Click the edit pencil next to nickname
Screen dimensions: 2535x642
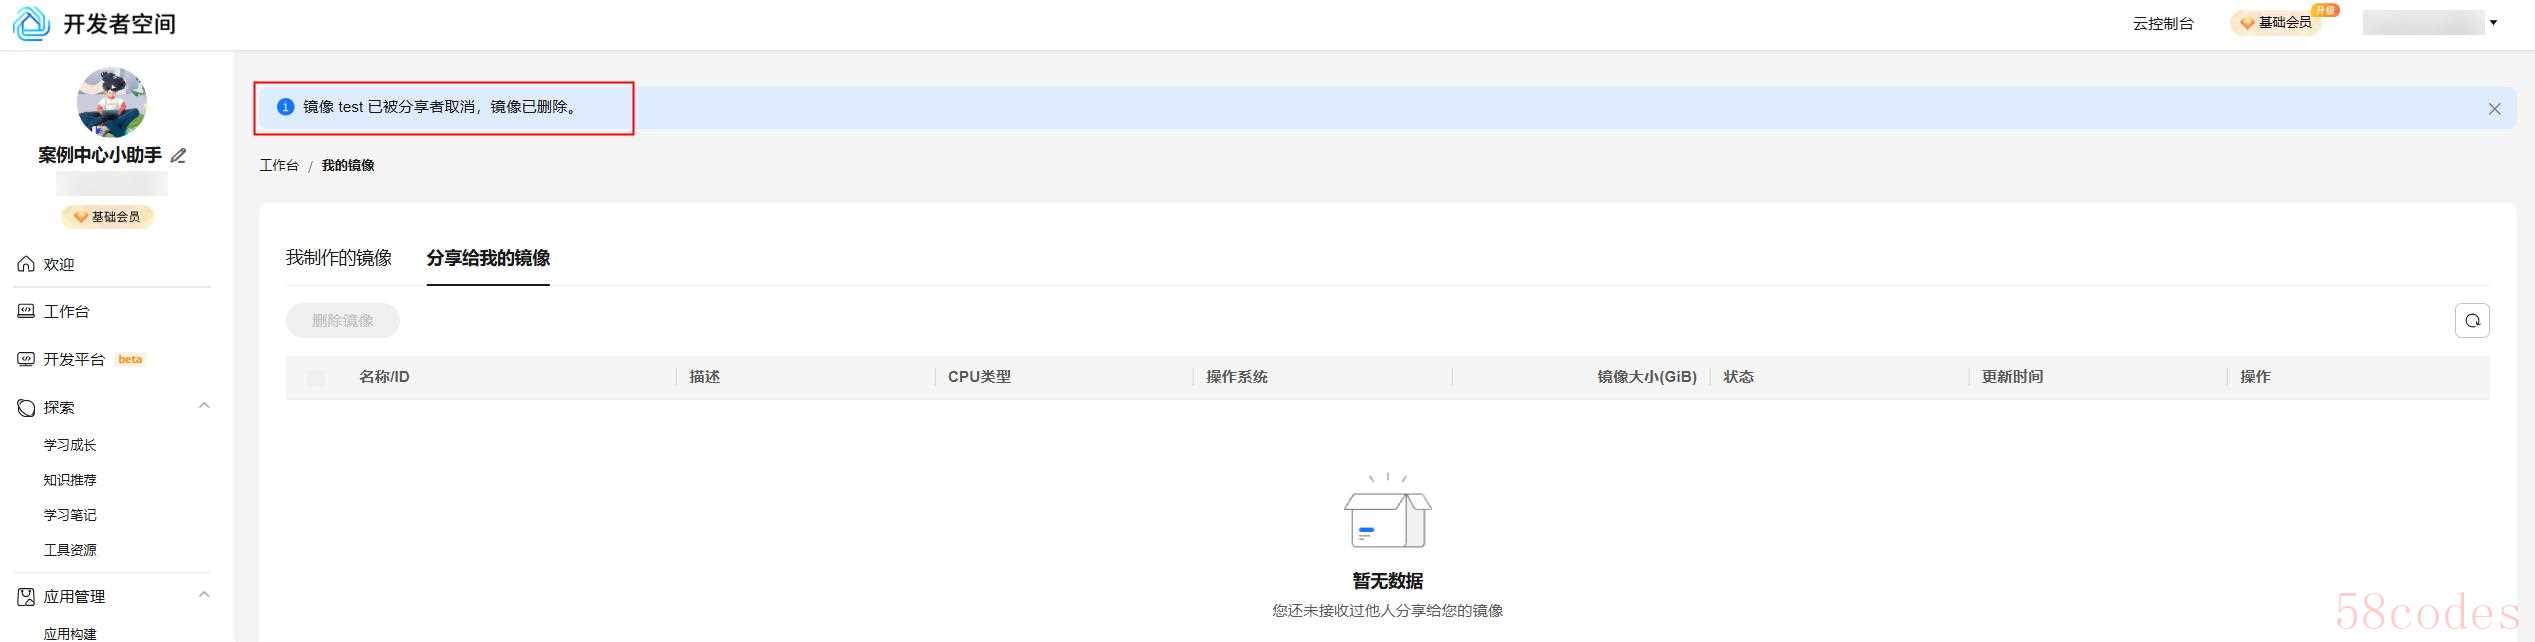tap(179, 156)
